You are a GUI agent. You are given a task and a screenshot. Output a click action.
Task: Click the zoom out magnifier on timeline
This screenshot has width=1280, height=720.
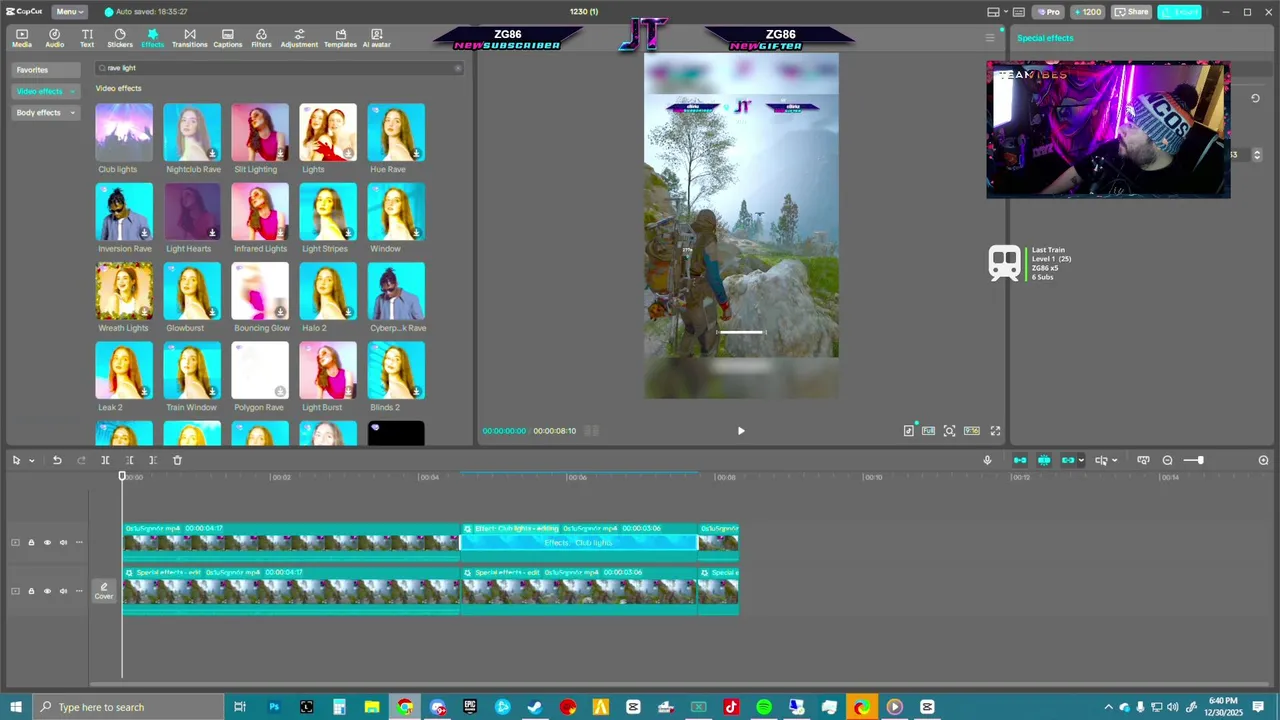click(1167, 460)
